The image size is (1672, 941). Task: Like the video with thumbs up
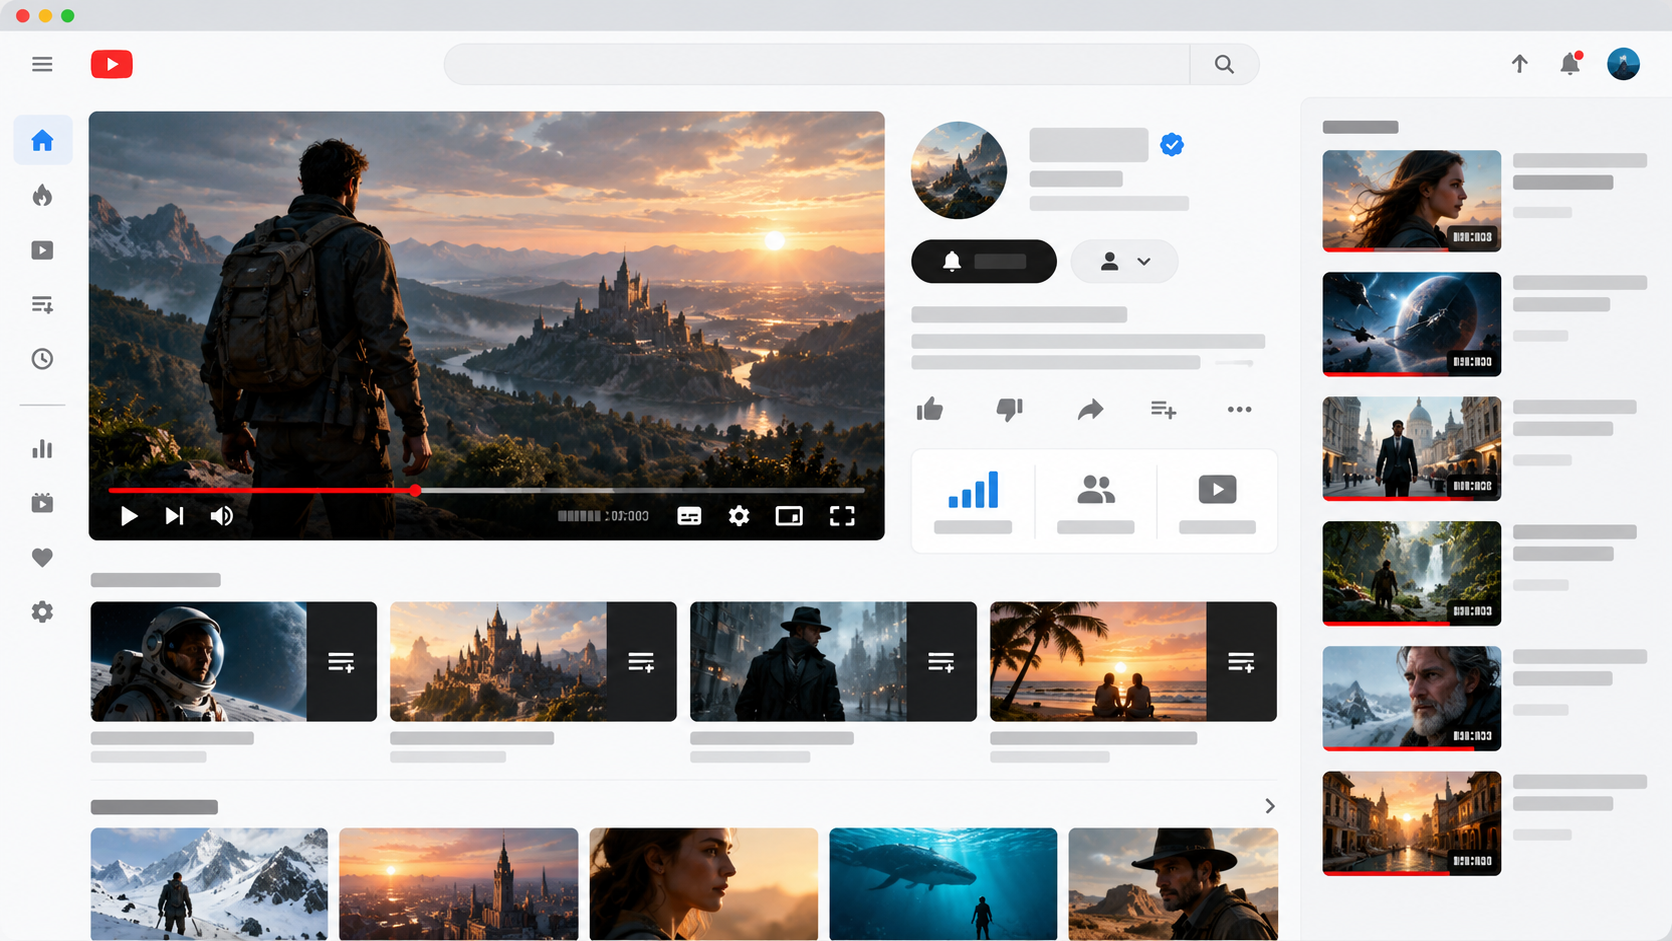(x=930, y=409)
